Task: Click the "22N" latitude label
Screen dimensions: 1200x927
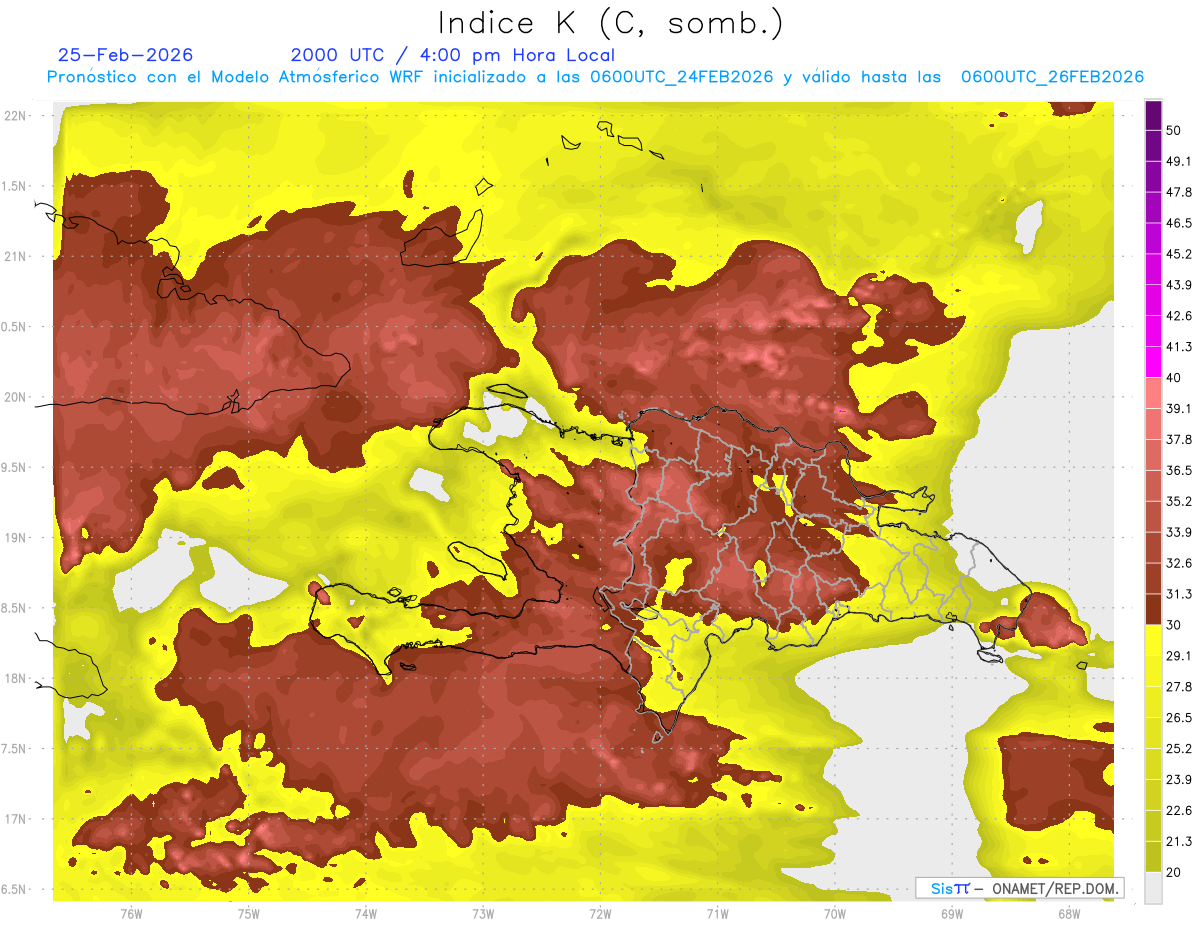Action: pos(17,116)
